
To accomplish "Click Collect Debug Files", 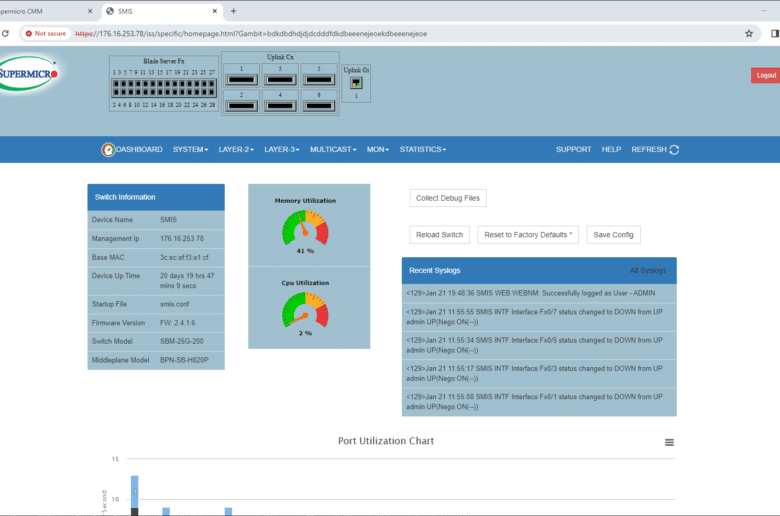I will (x=448, y=198).
